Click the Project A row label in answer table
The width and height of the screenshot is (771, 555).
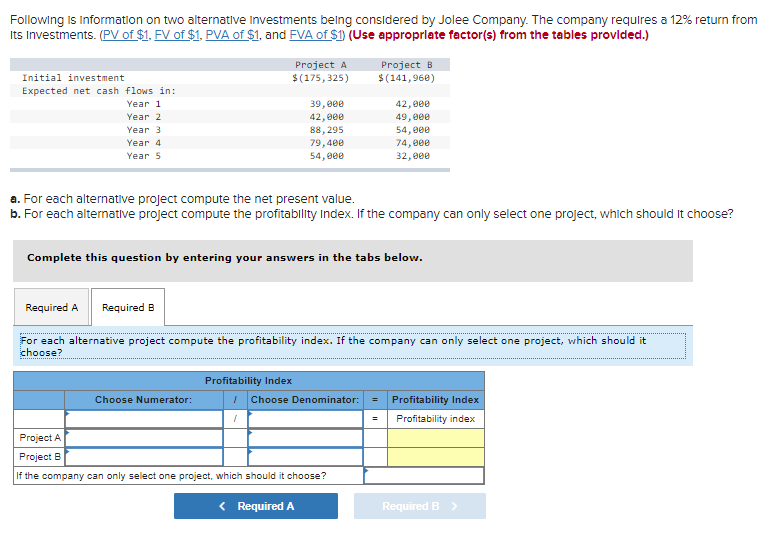(x=40, y=438)
